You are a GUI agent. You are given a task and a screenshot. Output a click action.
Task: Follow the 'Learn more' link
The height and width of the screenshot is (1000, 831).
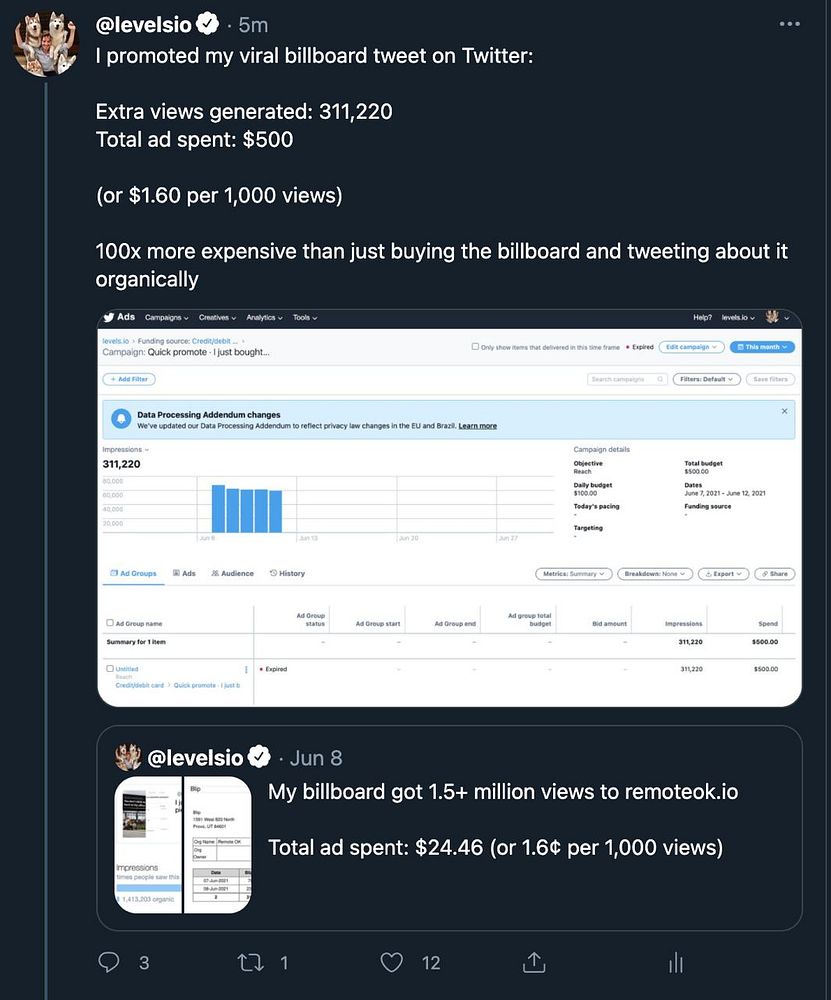point(477,426)
